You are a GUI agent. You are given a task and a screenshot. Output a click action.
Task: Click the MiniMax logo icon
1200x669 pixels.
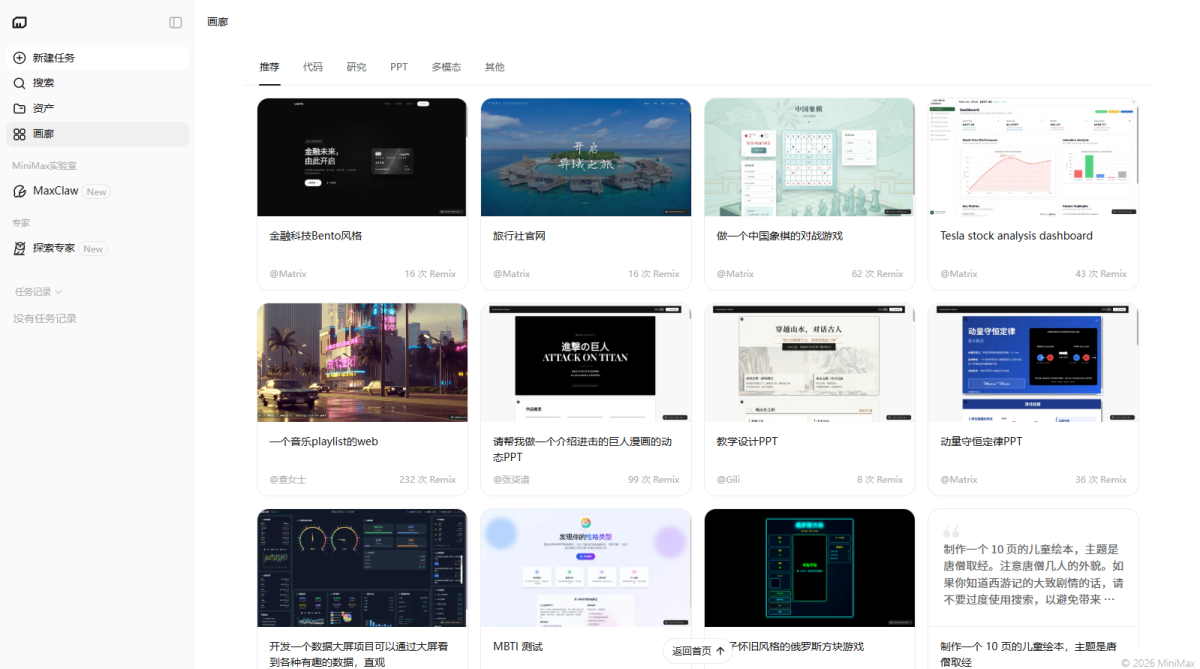click(x=20, y=22)
